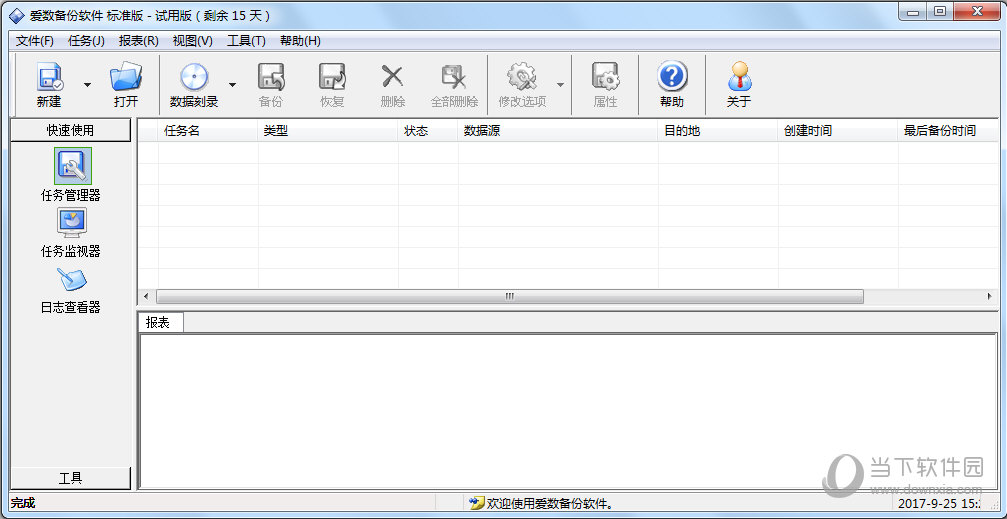Screen dimensions: 1007x519
Task: Click the 工具 panel header at bottom
Action: (70, 478)
